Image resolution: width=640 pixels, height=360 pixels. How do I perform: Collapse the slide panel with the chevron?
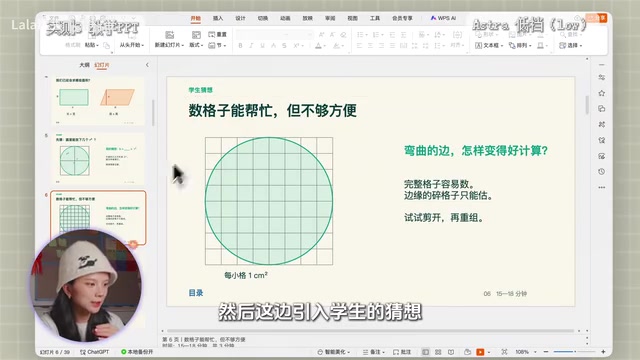pos(147,65)
